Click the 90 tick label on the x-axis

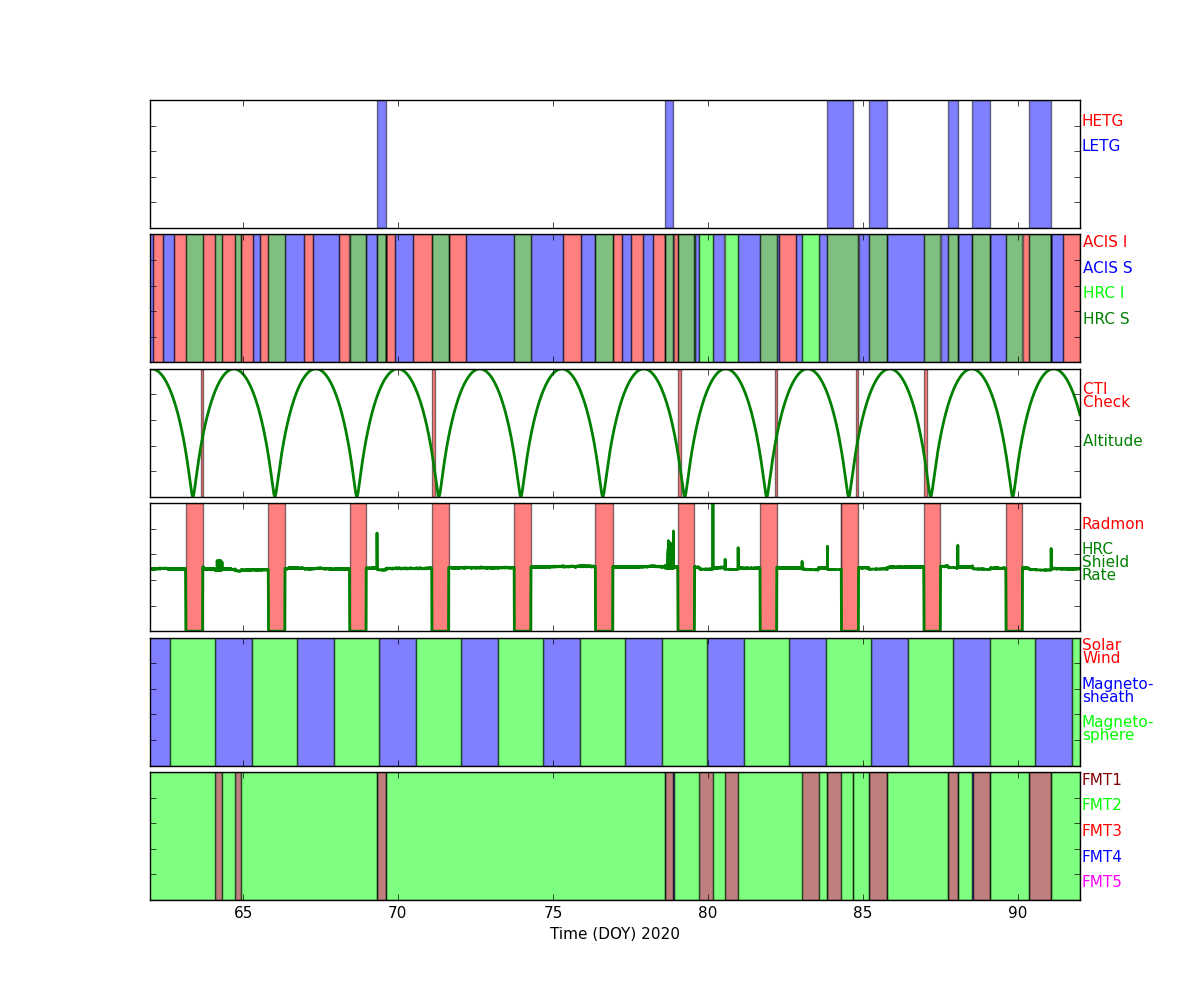coord(1017,913)
